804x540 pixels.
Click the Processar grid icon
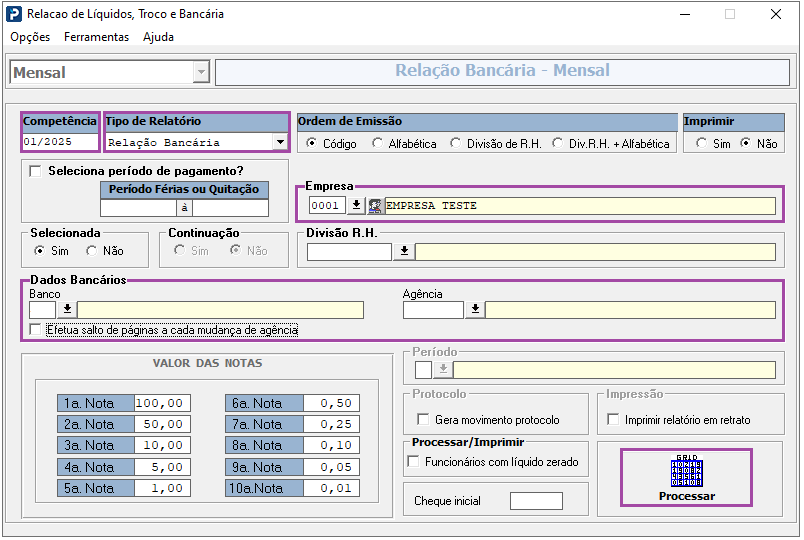point(686,473)
